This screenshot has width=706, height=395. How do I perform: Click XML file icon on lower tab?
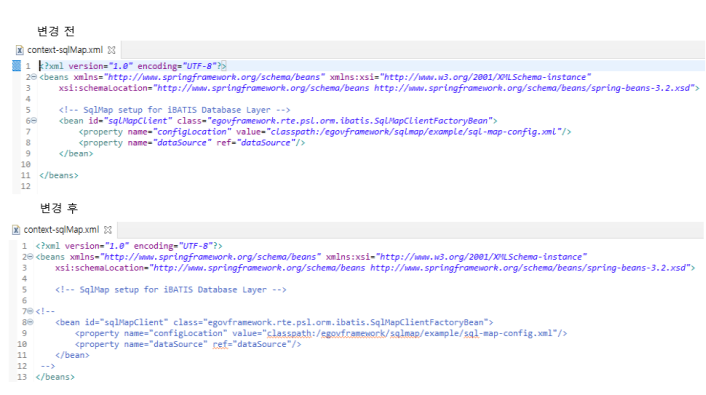[x=16, y=230]
